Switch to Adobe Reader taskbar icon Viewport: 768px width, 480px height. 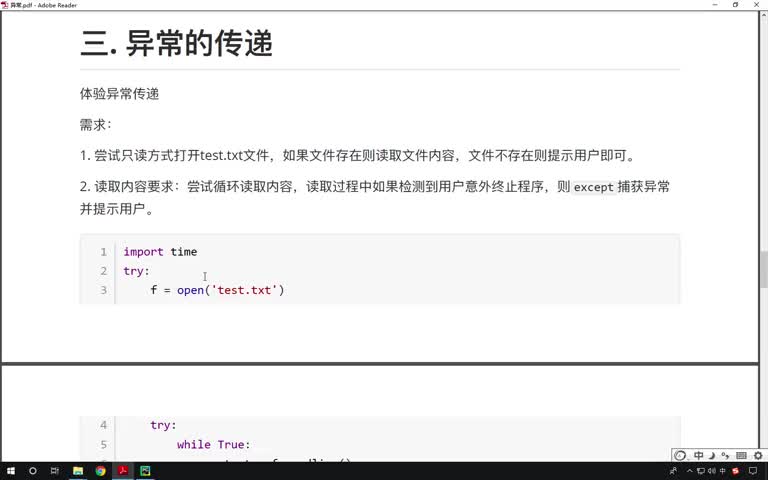[x=123, y=471]
